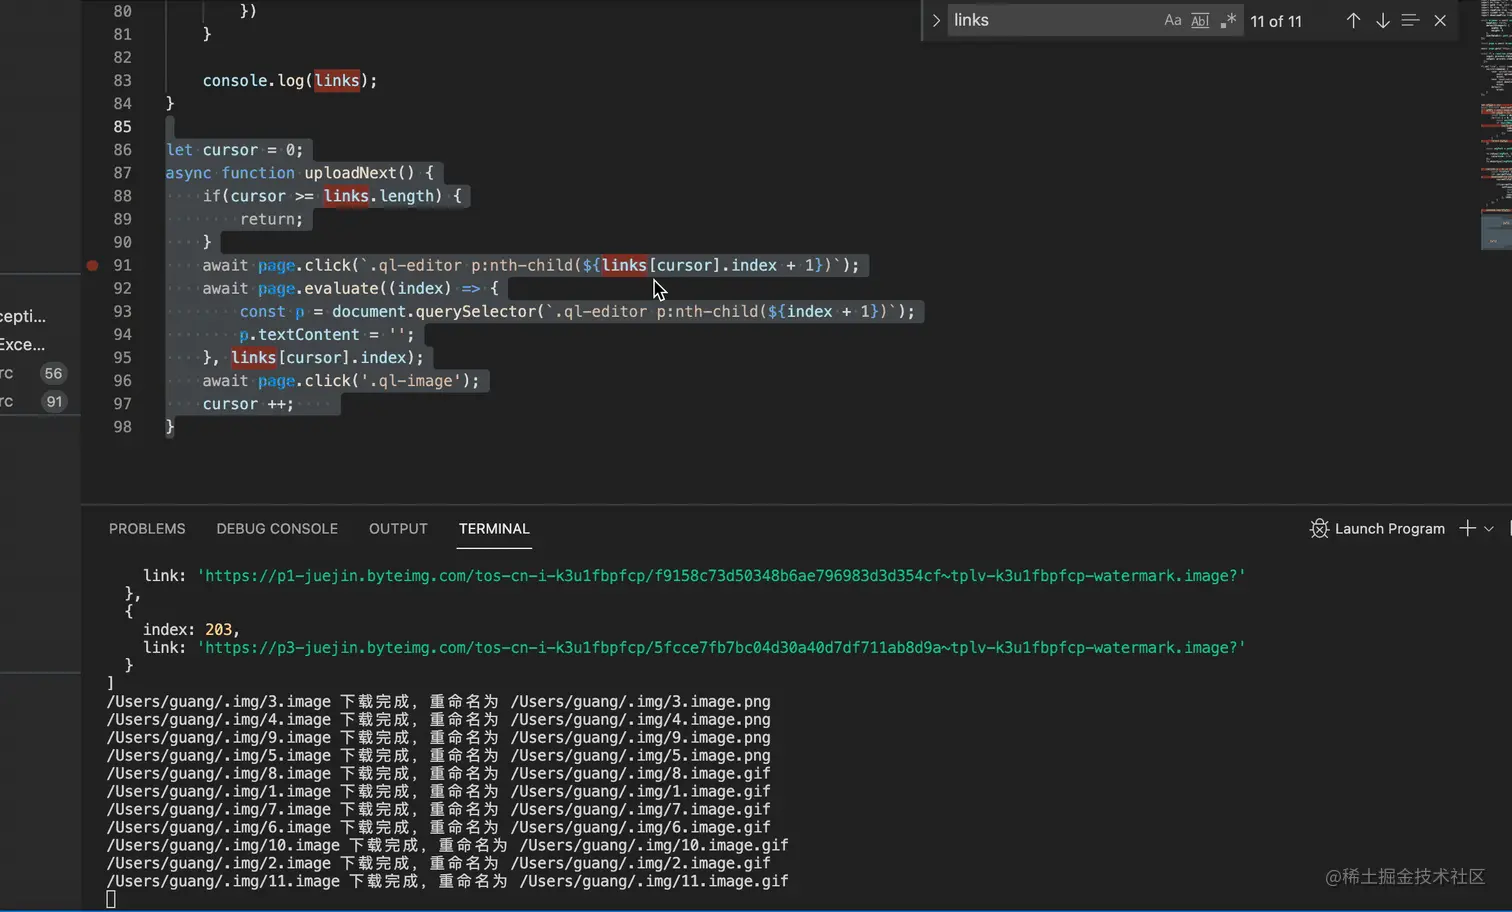The image size is (1512, 912).
Task: Click line number 85 in gutter
Action: click(122, 126)
